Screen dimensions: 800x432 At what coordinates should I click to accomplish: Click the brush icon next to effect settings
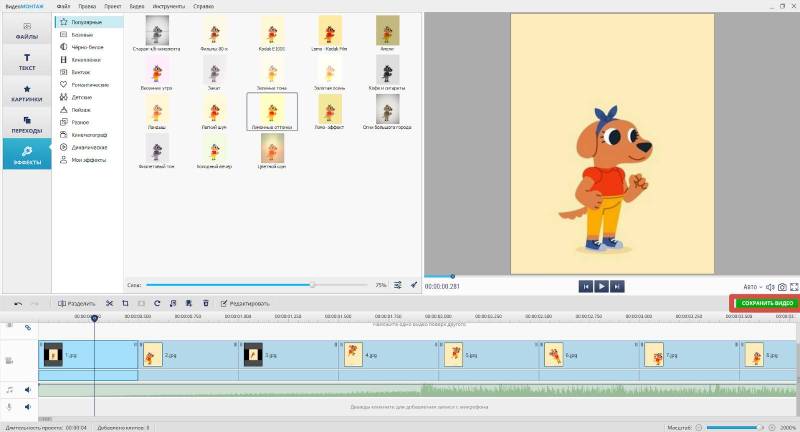tap(414, 285)
